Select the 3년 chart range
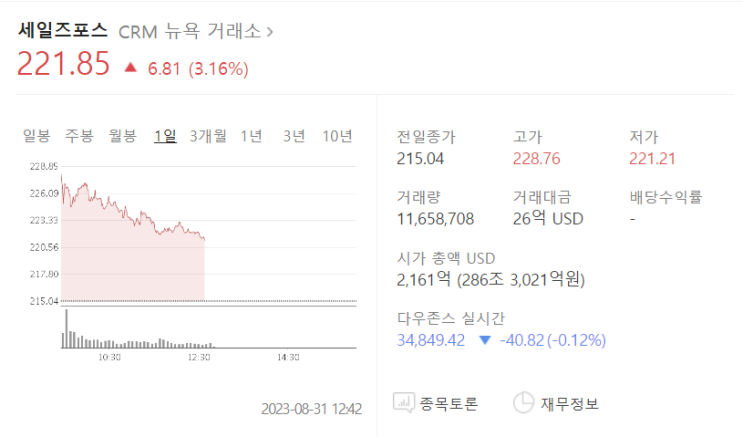Screen dimensions: 743x437 [x=294, y=136]
